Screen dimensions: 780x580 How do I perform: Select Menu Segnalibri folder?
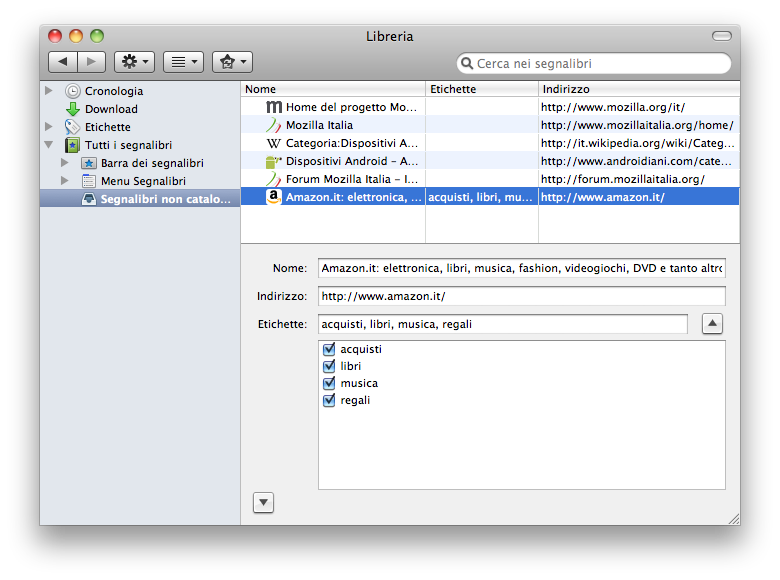point(143,181)
